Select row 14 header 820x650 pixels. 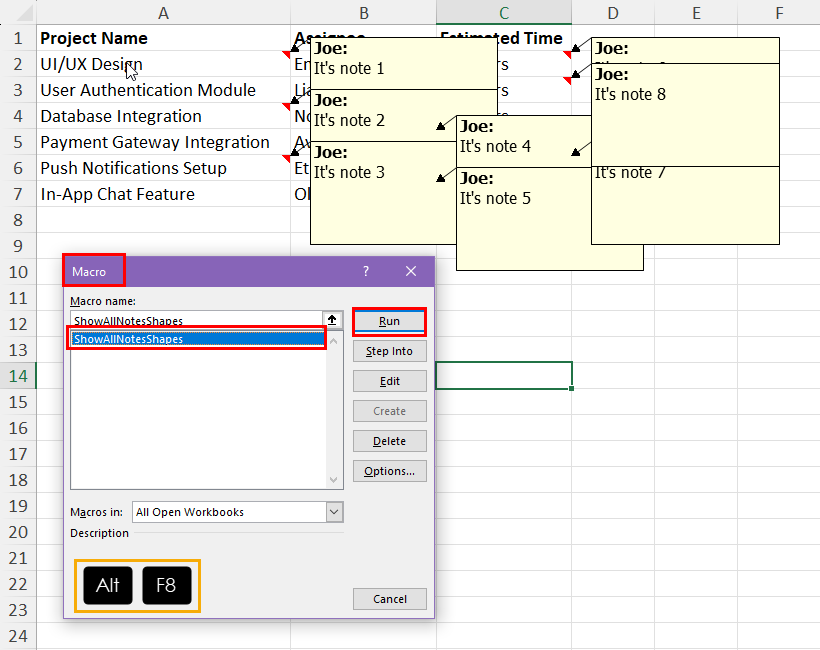[x=18, y=376]
